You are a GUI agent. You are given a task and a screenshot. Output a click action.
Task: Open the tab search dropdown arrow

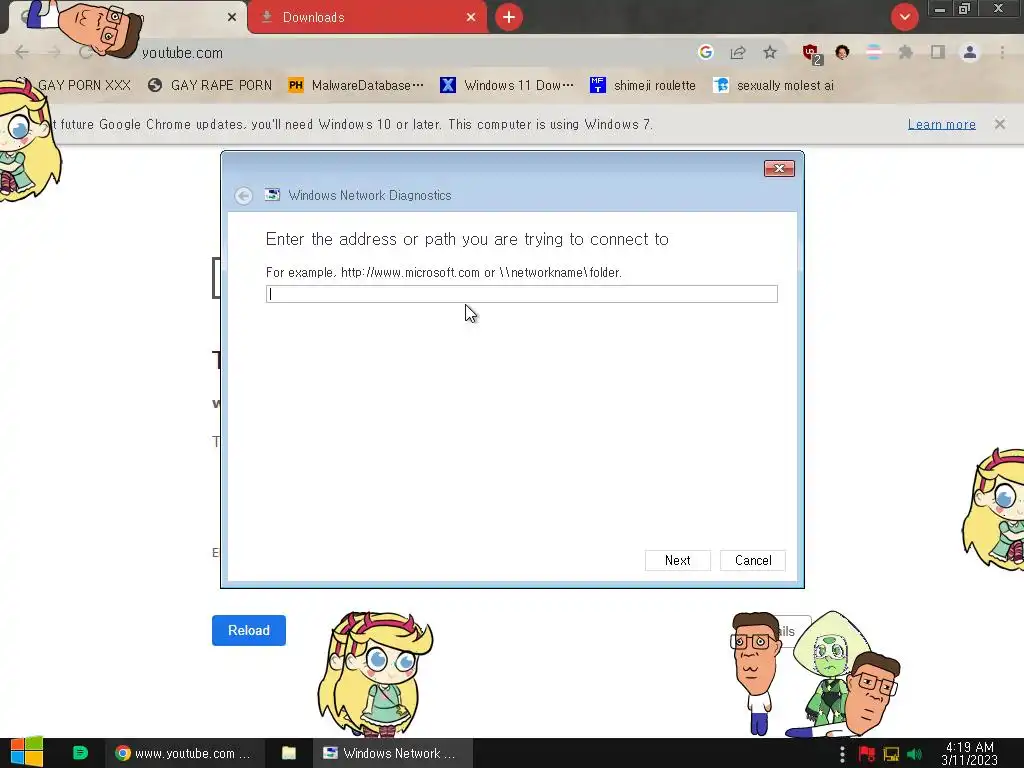[904, 17]
